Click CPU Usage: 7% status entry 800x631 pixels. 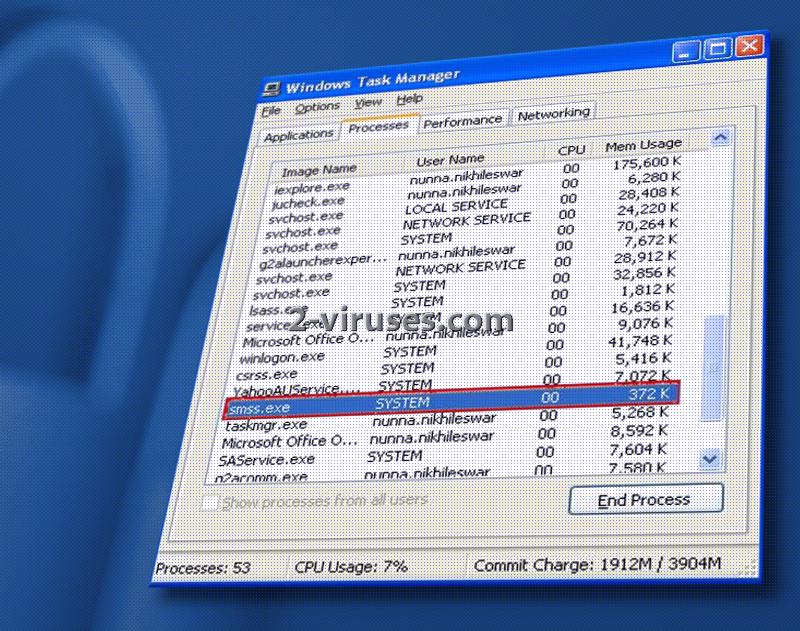pyautogui.click(x=351, y=566)
